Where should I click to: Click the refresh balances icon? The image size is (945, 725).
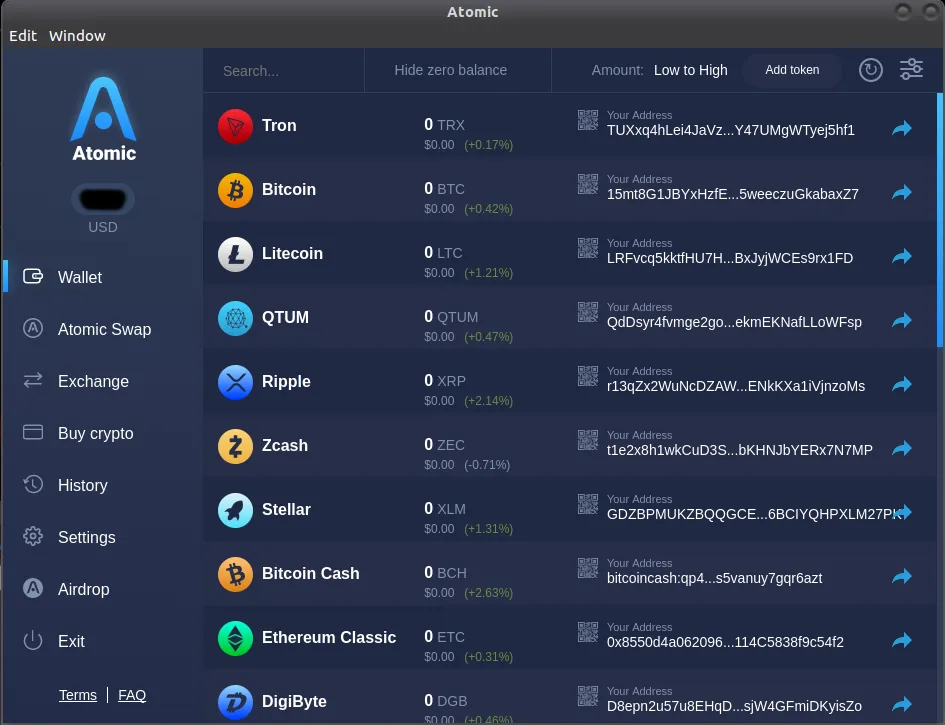click(x=870, y=70)
